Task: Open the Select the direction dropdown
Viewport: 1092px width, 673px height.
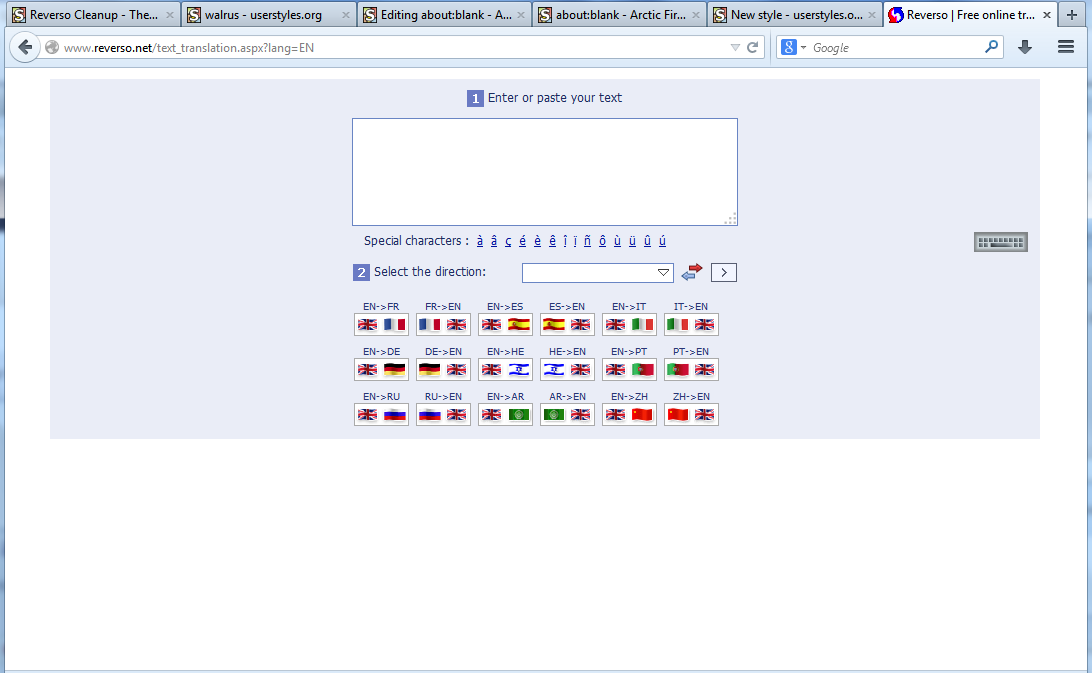Action: click(598, 272)
